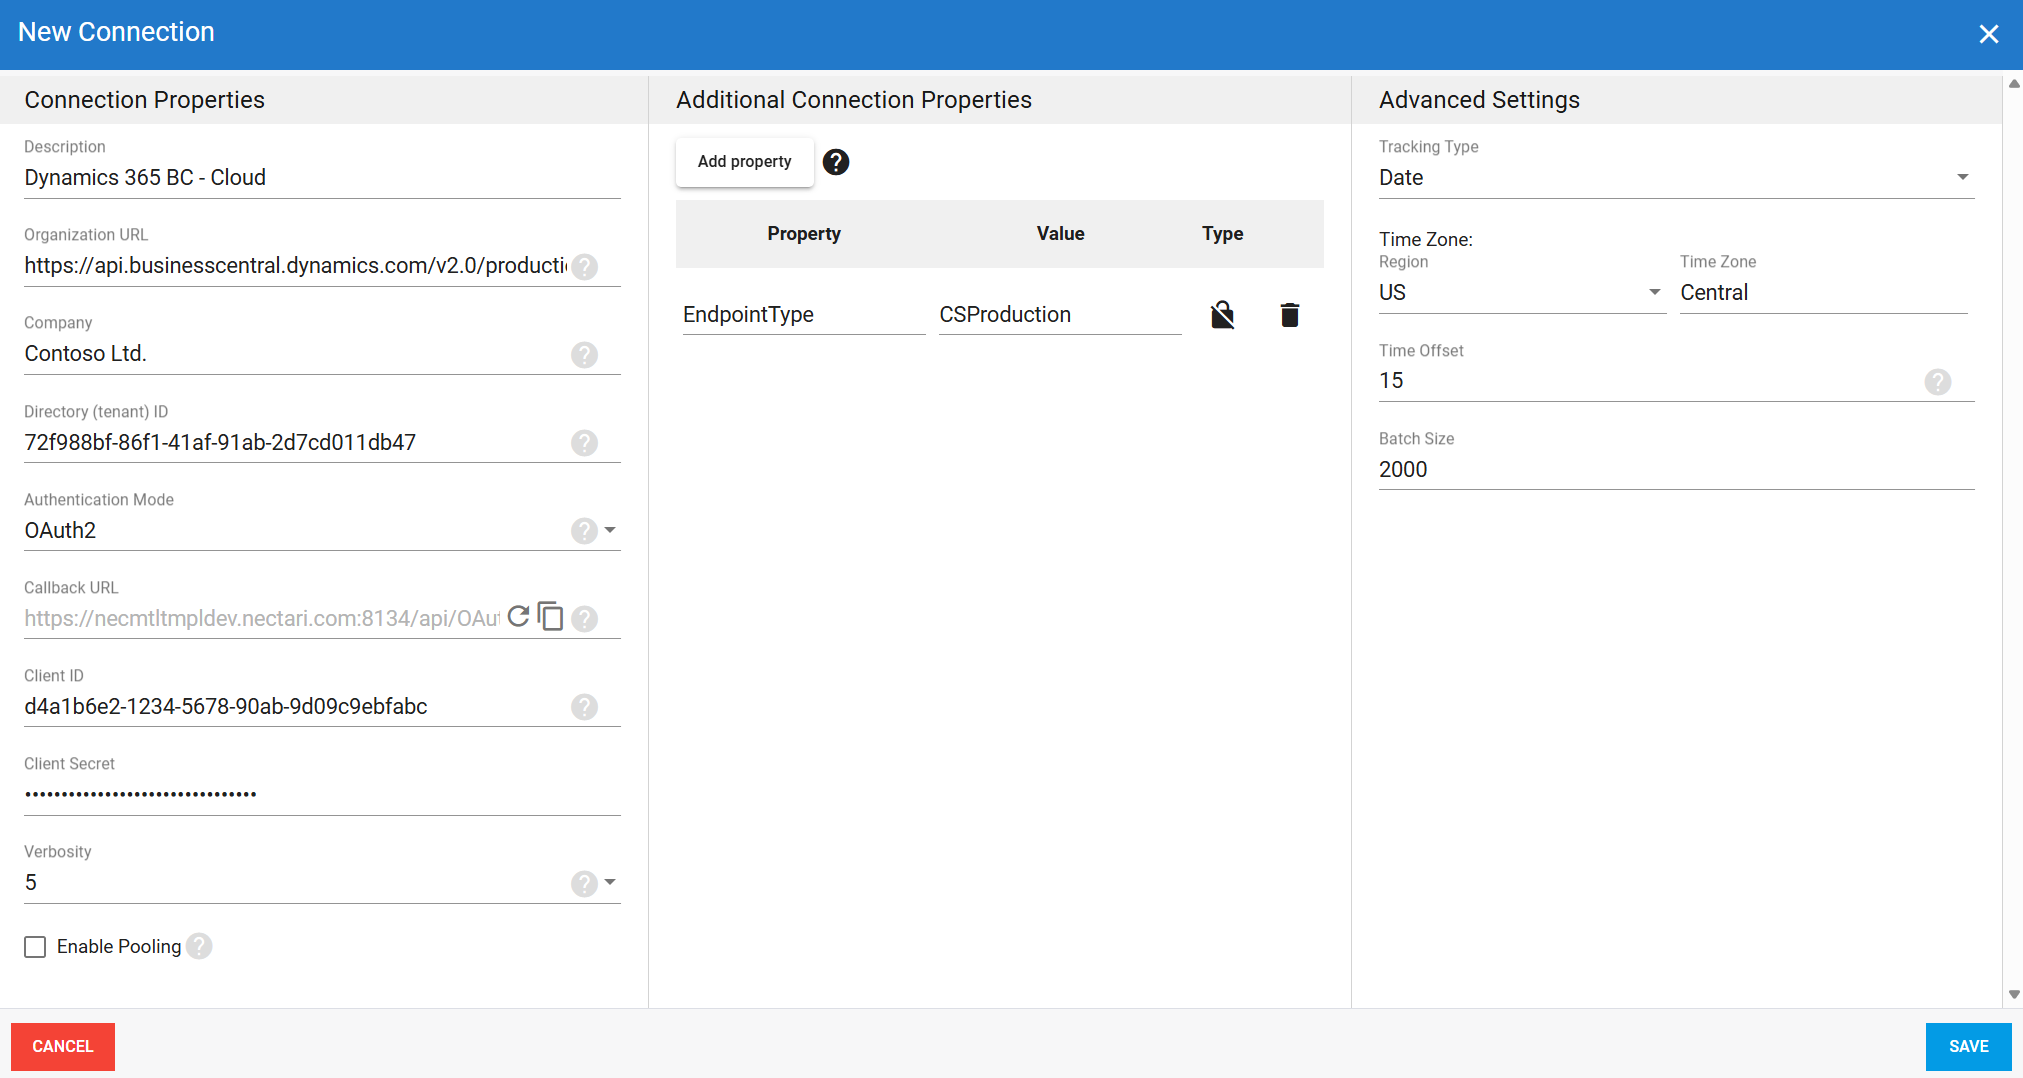The image size is (2023, 1078).
Task: Click the Client Secret password field
Action: point(322,795)
